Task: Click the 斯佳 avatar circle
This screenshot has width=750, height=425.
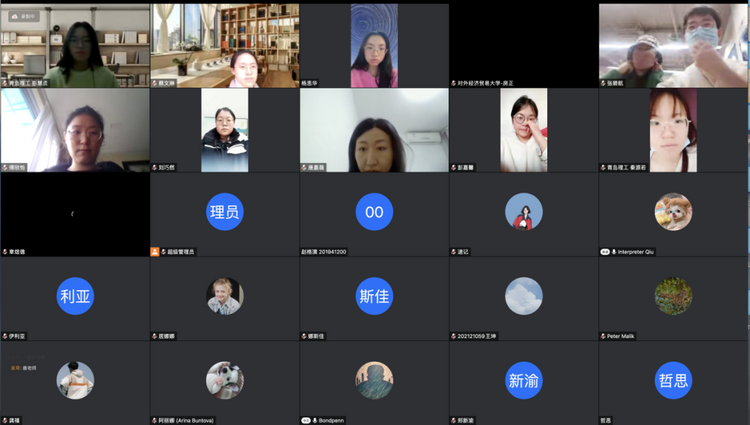Action: tap(374, 296)
